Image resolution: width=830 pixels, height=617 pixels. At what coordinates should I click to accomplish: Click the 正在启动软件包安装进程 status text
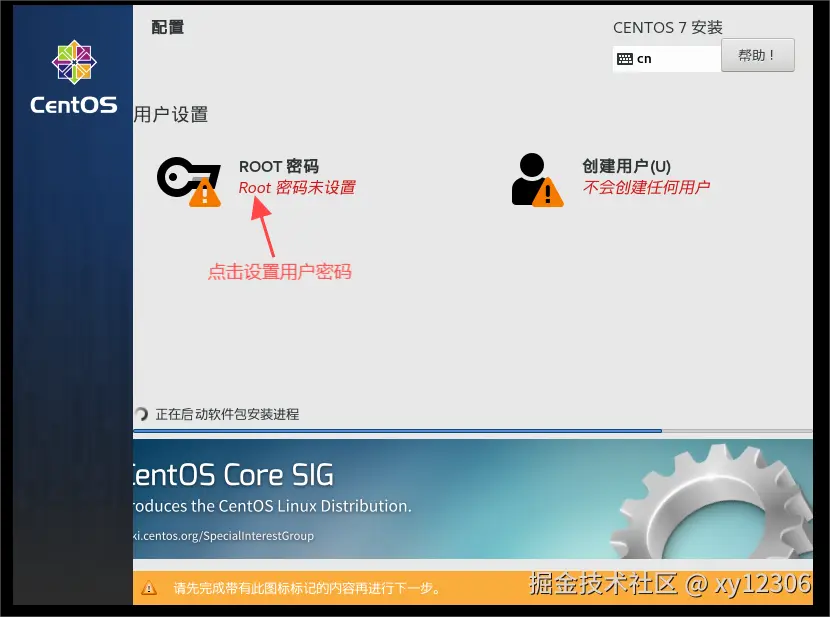coord(227,414)
